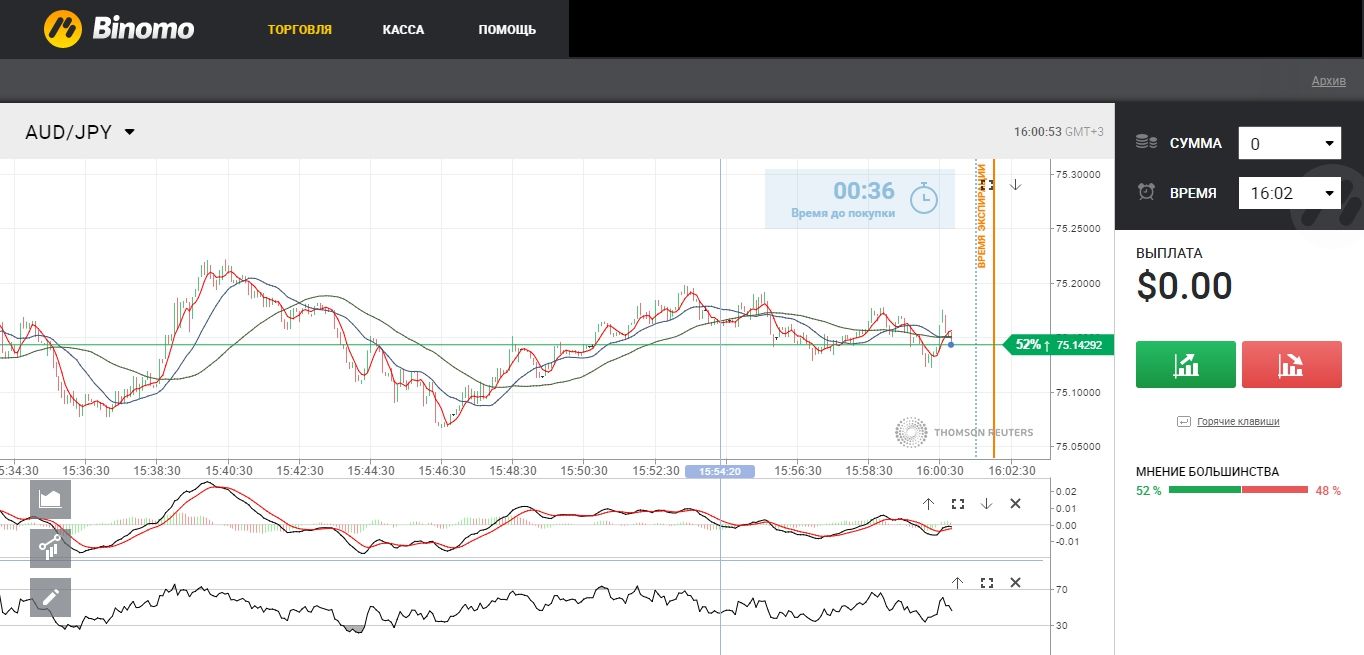This screenshot has width=1364, height=655.
Task: Maximize the RSI indicator pane
Action: pyautogui.click(x=986, y=582)
